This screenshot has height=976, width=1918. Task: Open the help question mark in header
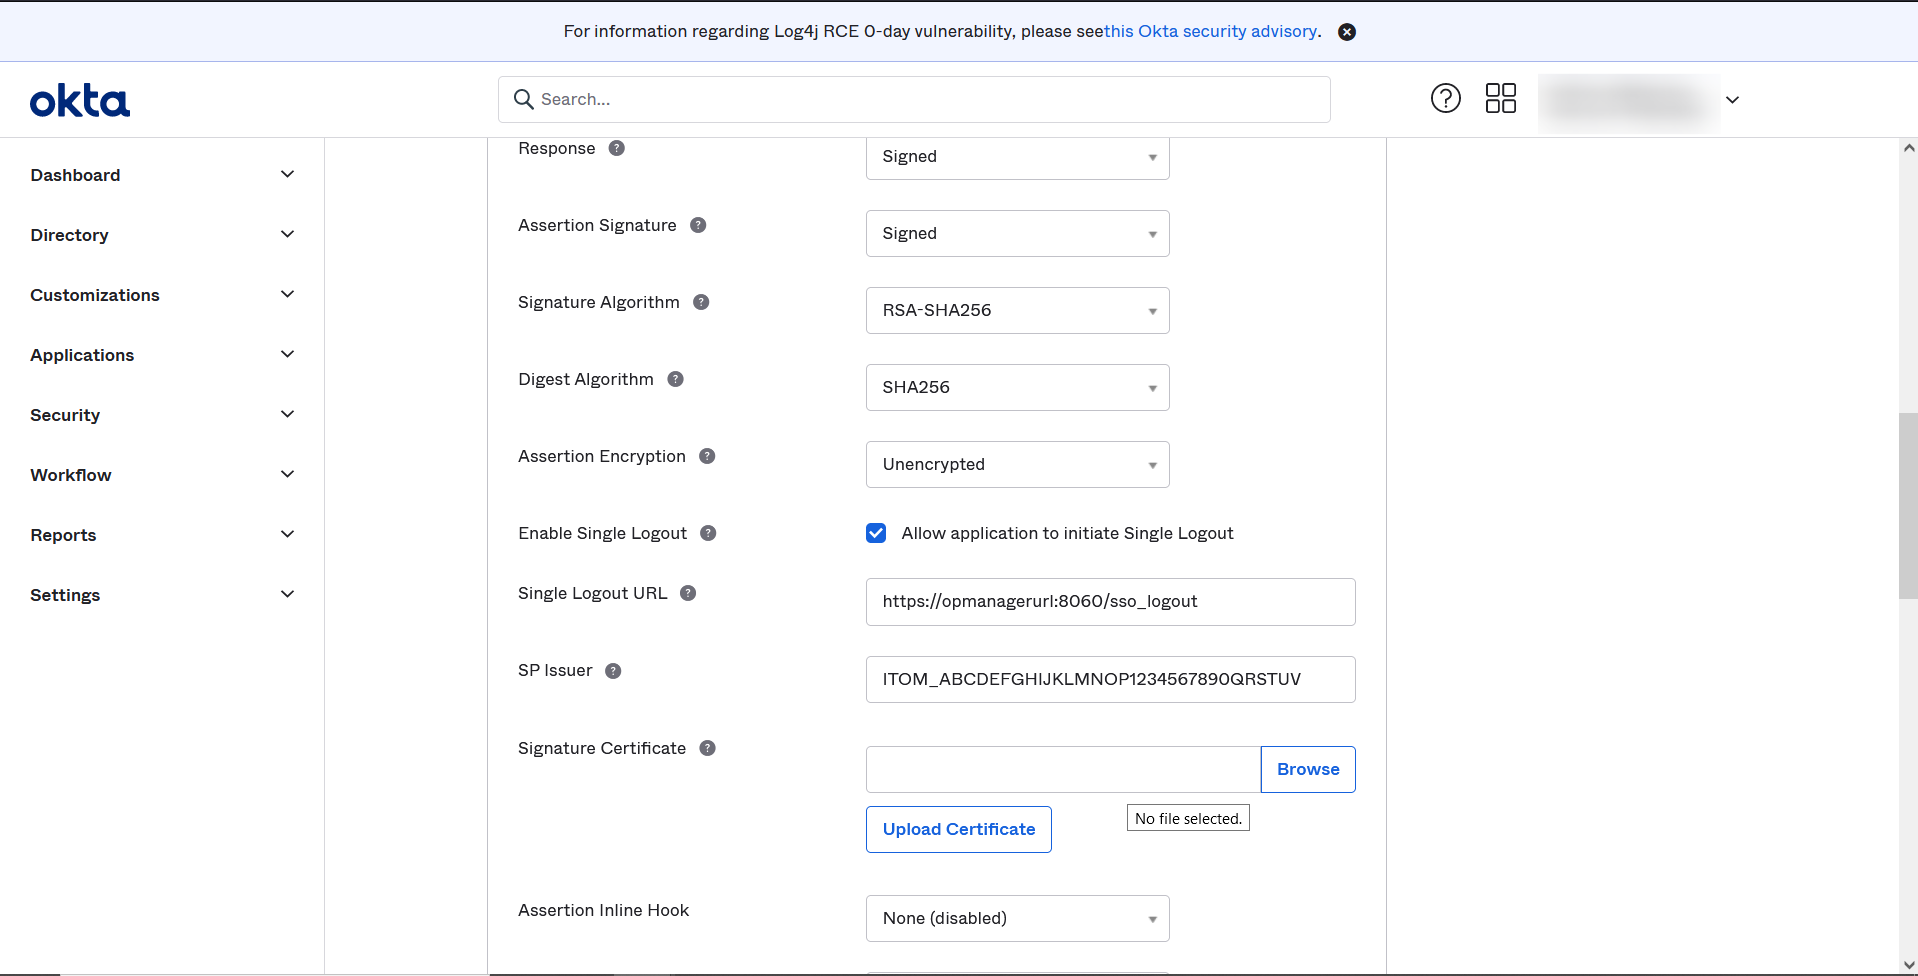(x=1445, y=98)
